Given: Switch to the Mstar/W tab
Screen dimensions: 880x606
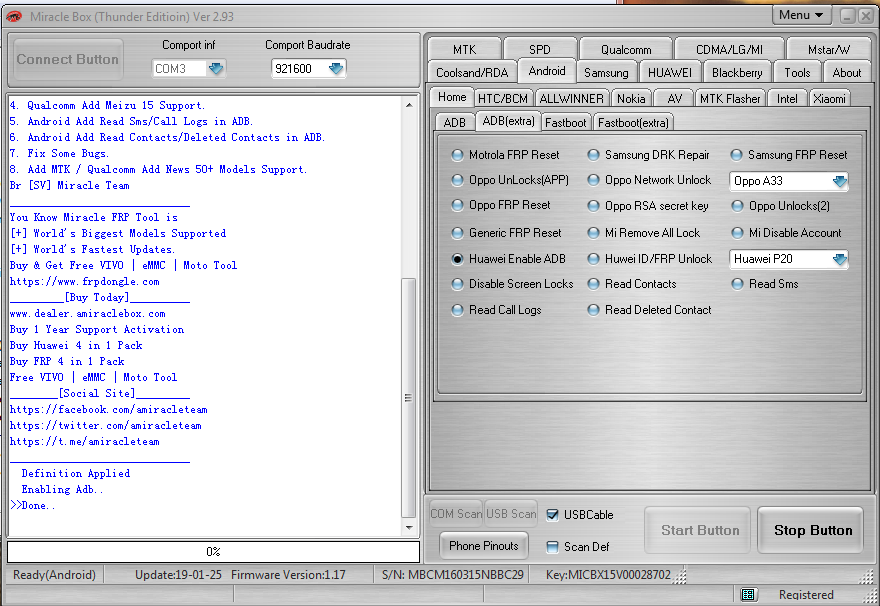Looking at the screenshot, I should tap(829, 49).
